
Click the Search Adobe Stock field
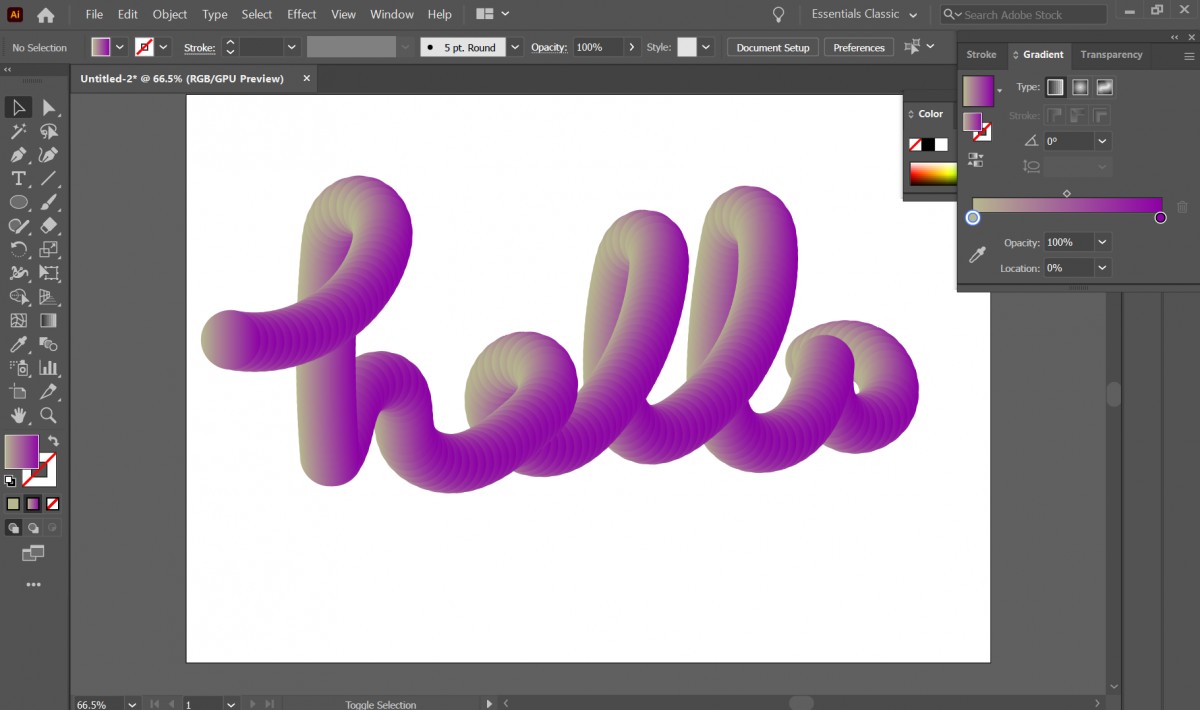(1022, 14)
